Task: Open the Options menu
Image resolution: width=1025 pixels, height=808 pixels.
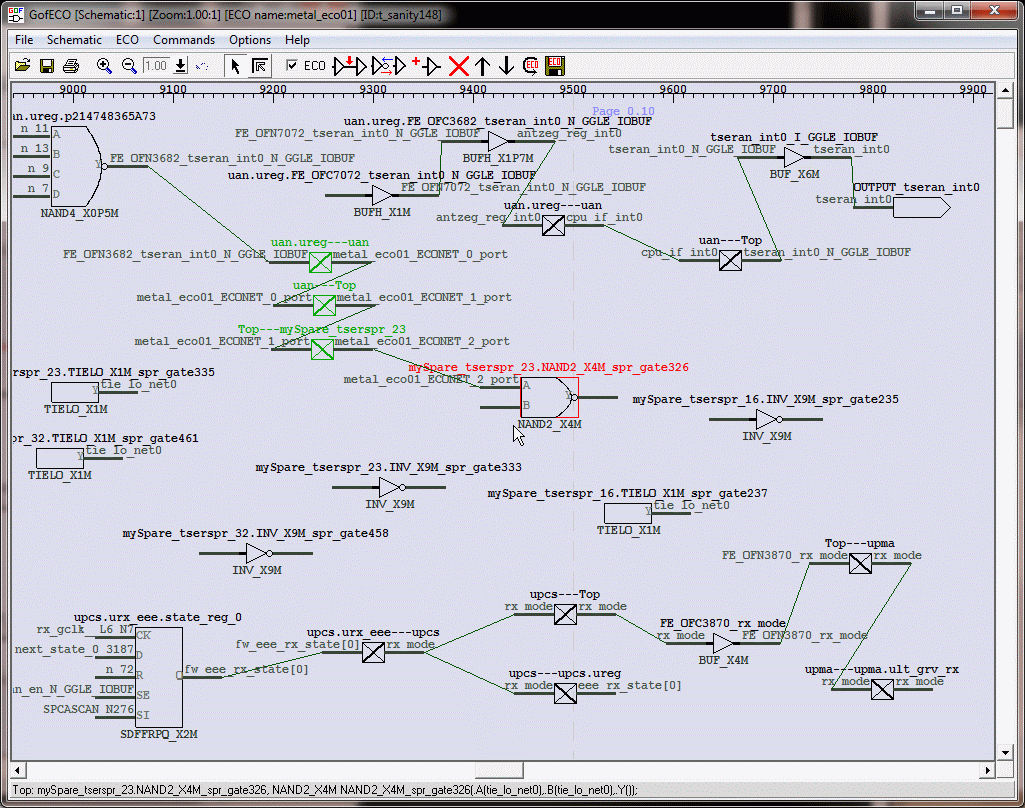Action: point(250,40)
